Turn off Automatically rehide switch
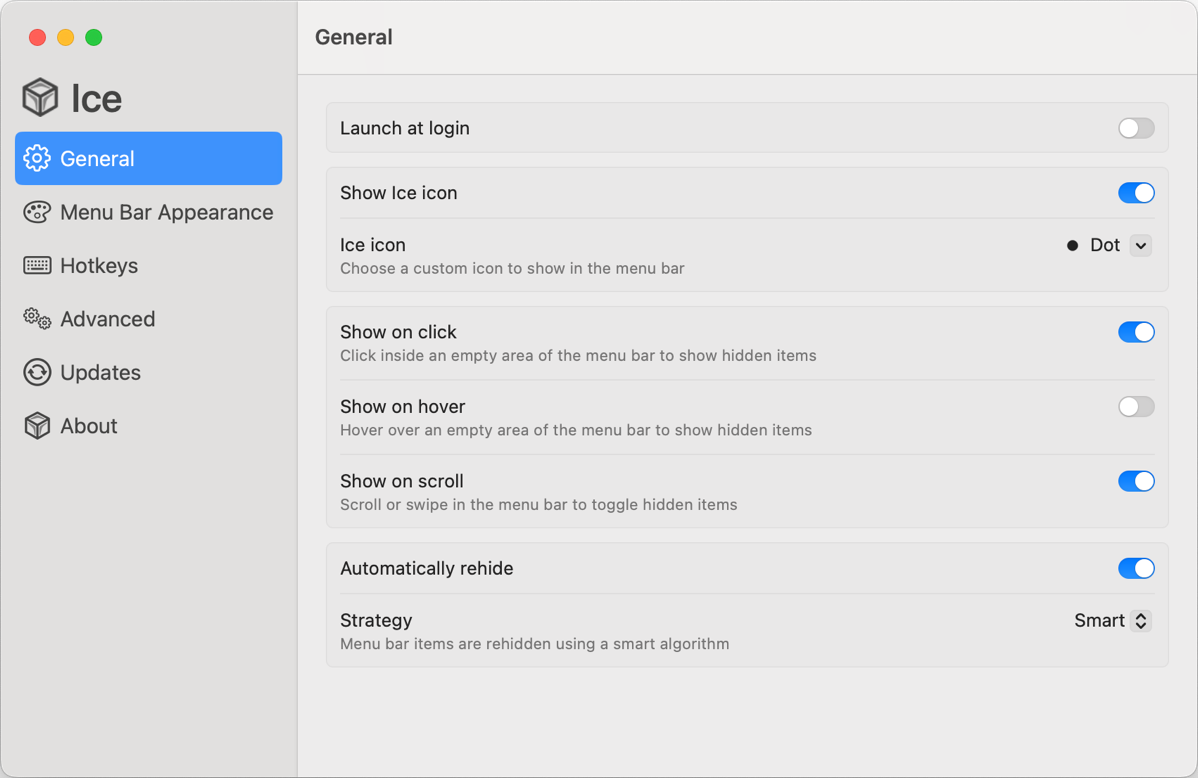The image size is (1198, 778). 1136,568
